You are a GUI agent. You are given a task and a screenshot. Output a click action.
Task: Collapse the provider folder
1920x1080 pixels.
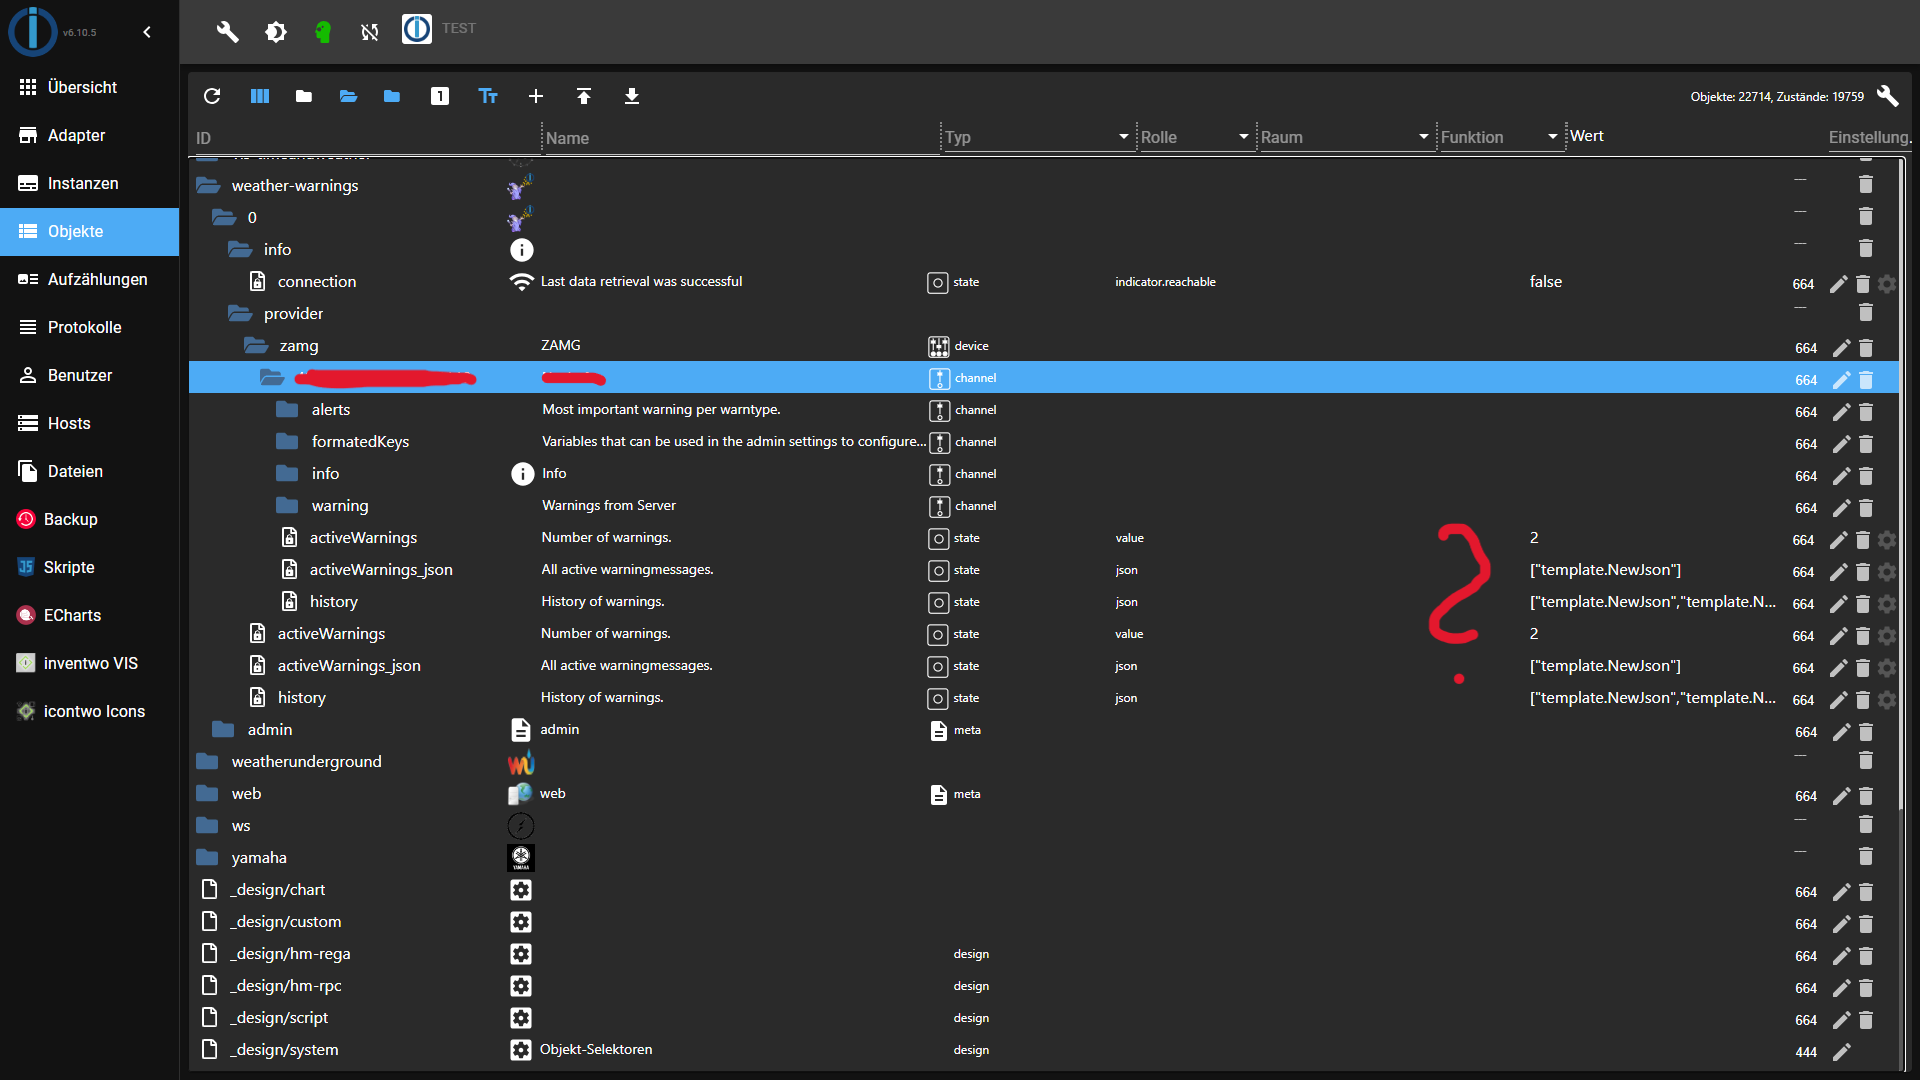(x=240, y=313)
